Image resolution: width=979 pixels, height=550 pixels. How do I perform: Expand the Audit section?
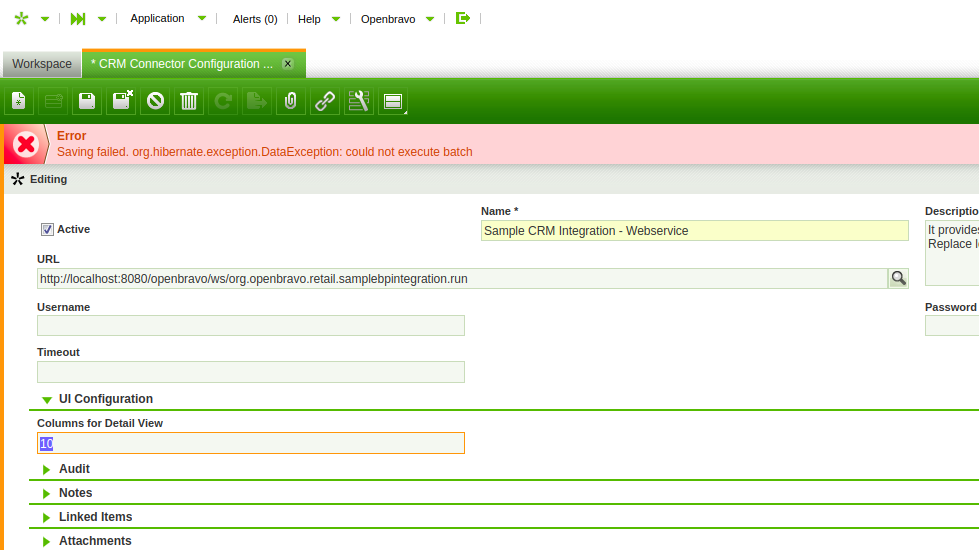pyautogui.click(x=47, y=469)
